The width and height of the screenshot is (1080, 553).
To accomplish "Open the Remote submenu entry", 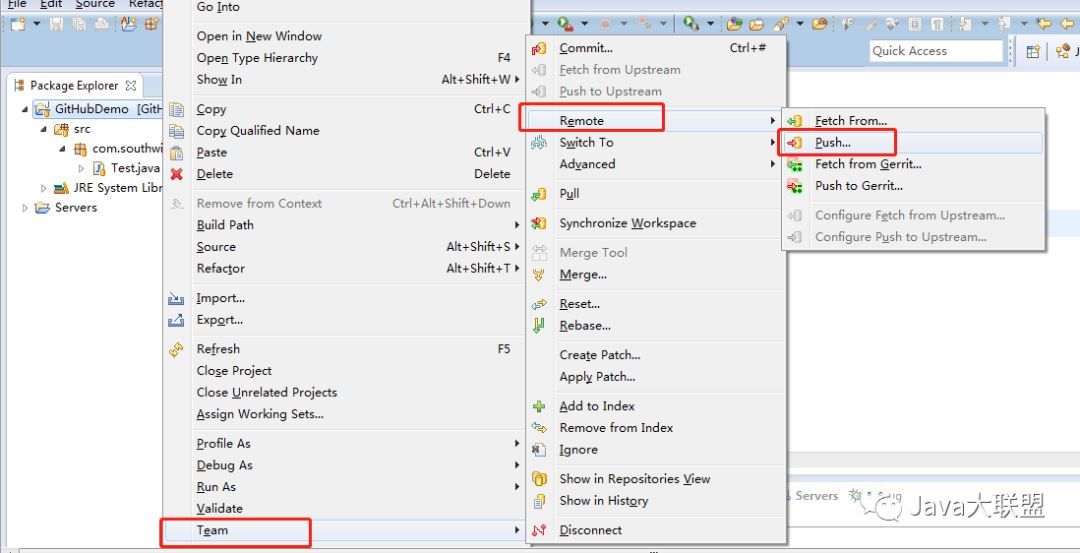I will click(x=656, y=121).
